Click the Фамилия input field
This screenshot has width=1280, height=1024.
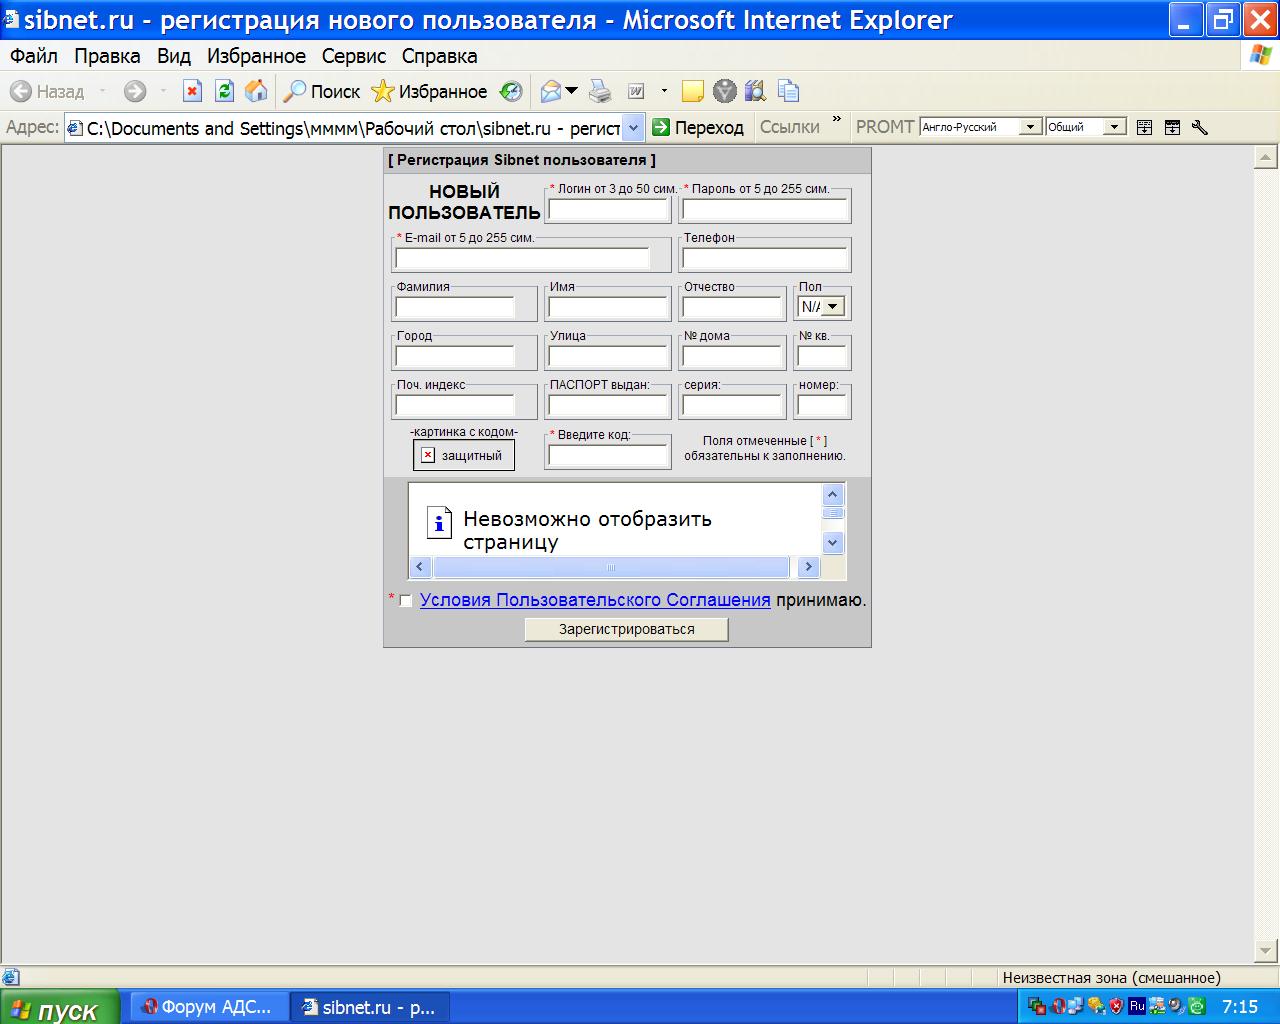point(455,307)
